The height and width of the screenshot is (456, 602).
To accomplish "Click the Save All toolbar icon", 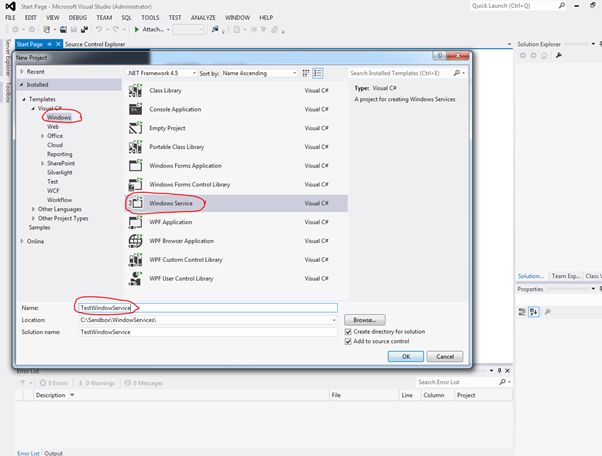I will pyautogui.click(x=84, y=29).
